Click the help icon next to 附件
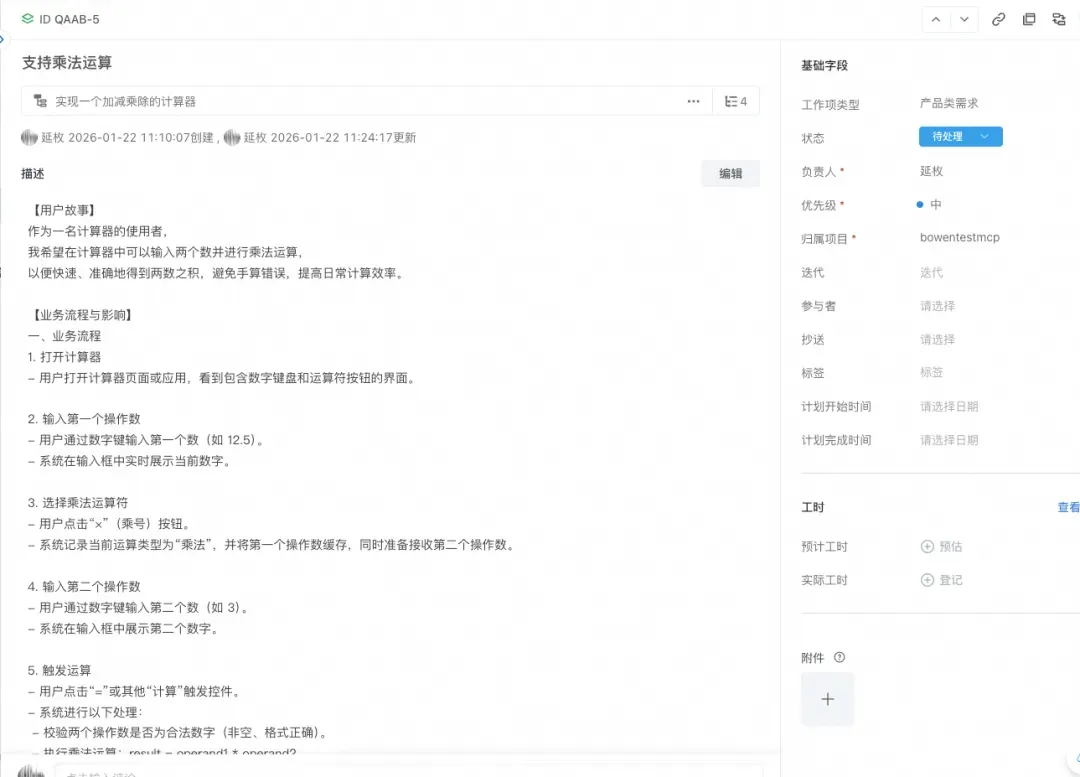This screenshot has height=777, width=1080. click(x=839, y=657)
